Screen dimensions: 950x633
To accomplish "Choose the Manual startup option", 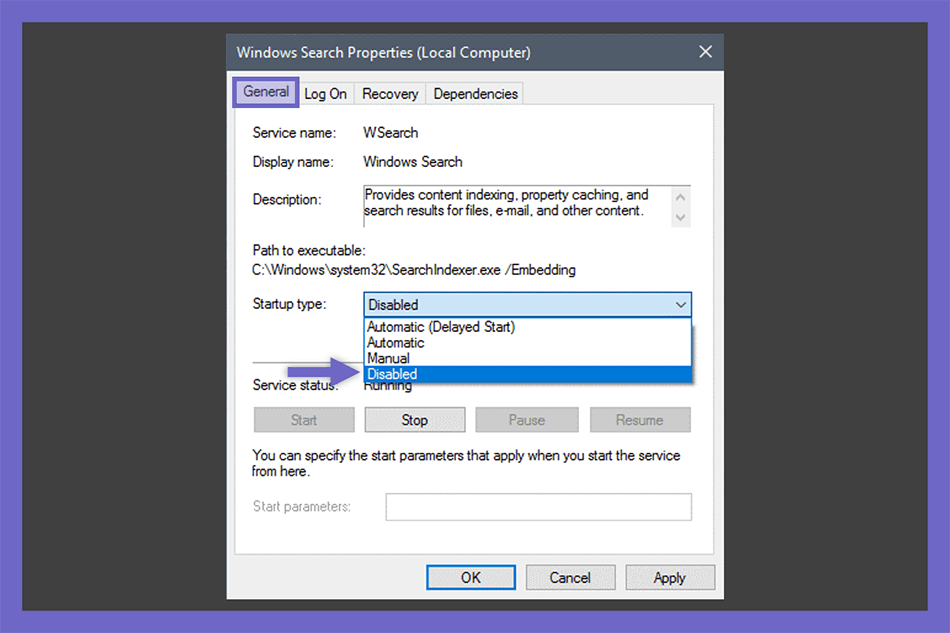I will [x=527, y=359].
